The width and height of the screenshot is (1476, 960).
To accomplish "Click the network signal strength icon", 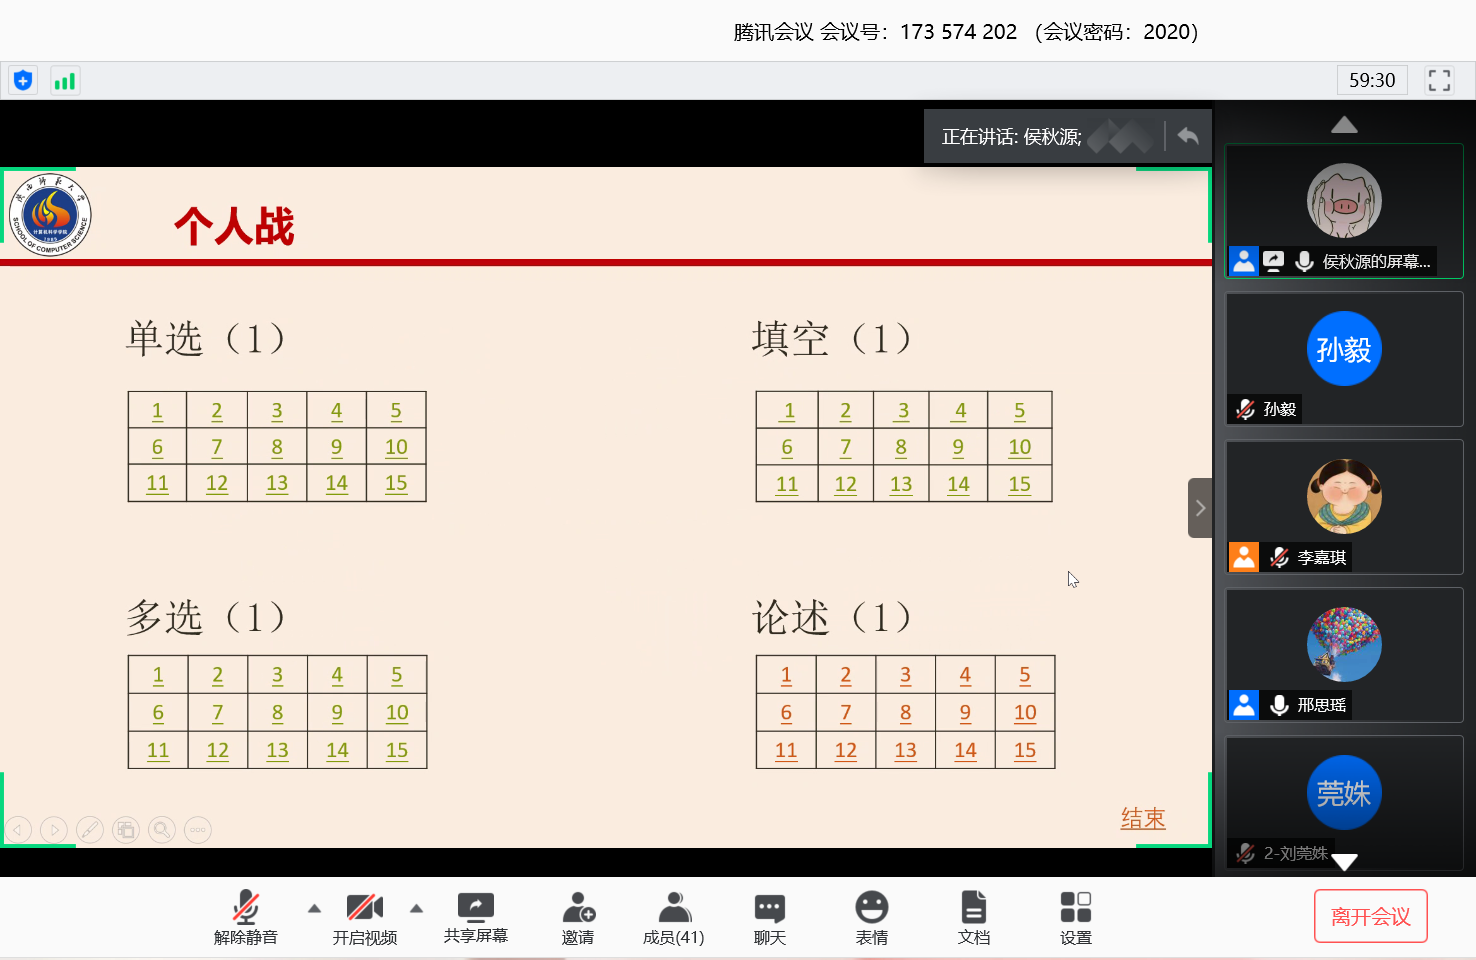I will click(65, 81).
